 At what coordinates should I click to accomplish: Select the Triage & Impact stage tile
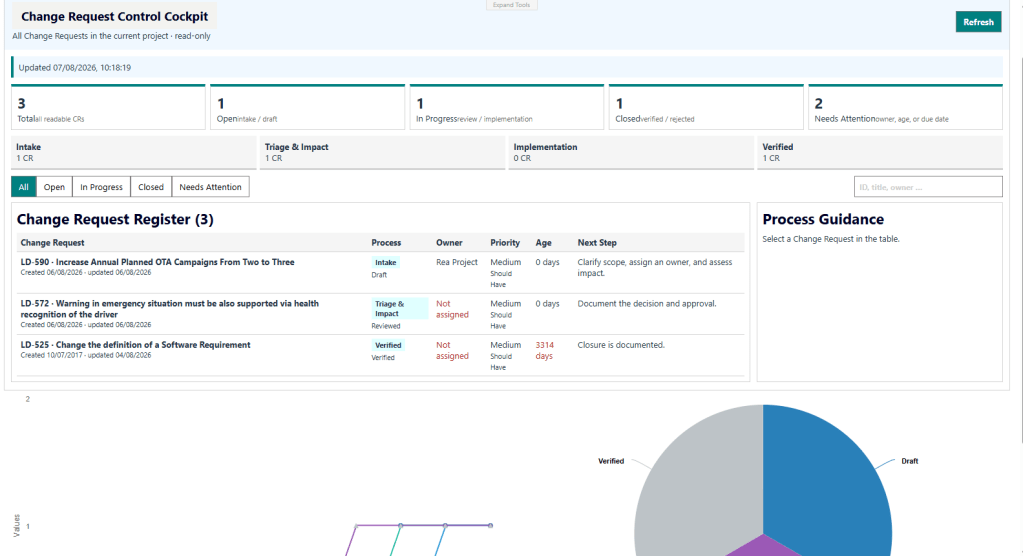click(382, 153)
